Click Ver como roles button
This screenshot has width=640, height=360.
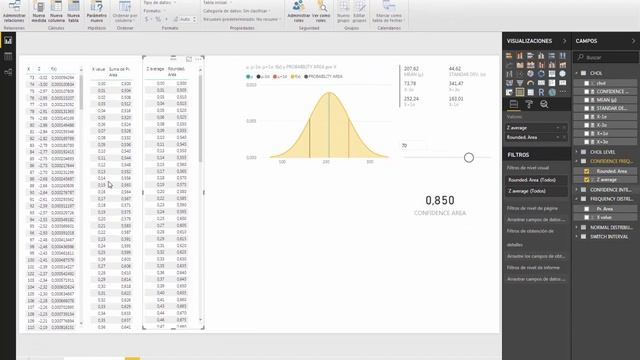[321, 11]
